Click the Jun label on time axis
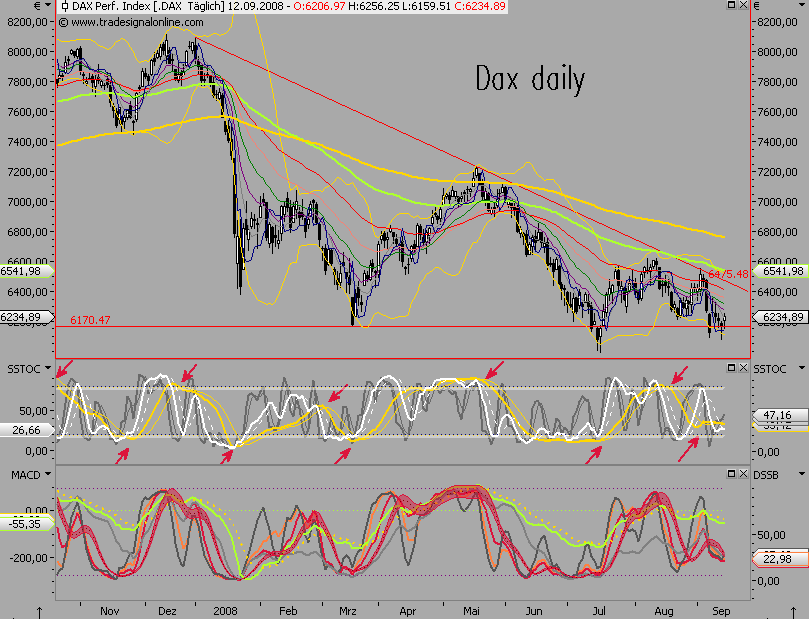This screenshot has height=619, width=809. point(534,611)
